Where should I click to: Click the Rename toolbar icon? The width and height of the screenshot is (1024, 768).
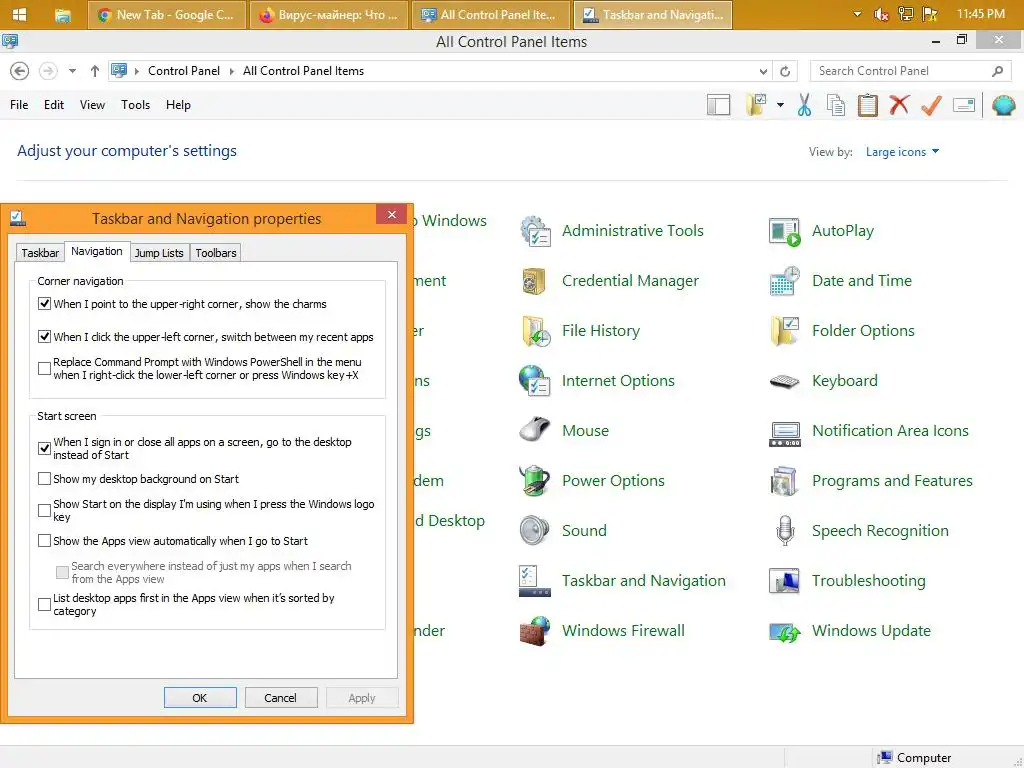pyautogui.click(x=964, y=104)
